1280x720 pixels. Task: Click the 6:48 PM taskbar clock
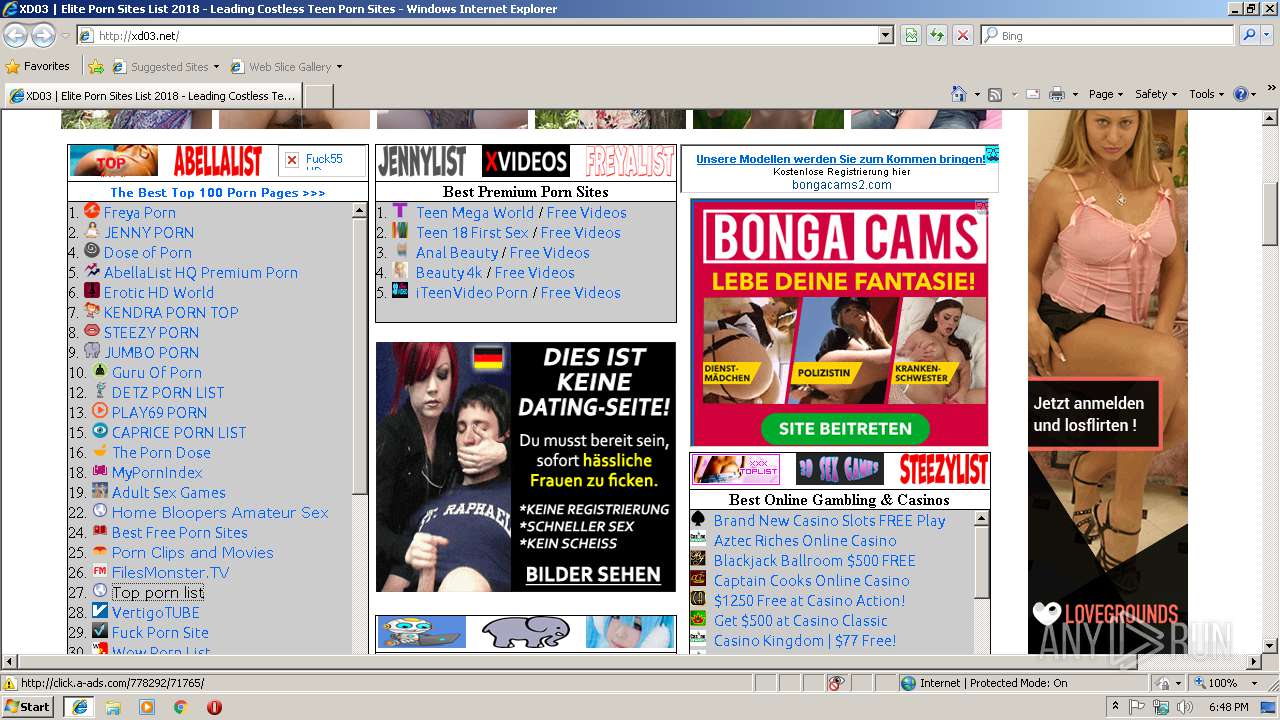pos(1228,706)
